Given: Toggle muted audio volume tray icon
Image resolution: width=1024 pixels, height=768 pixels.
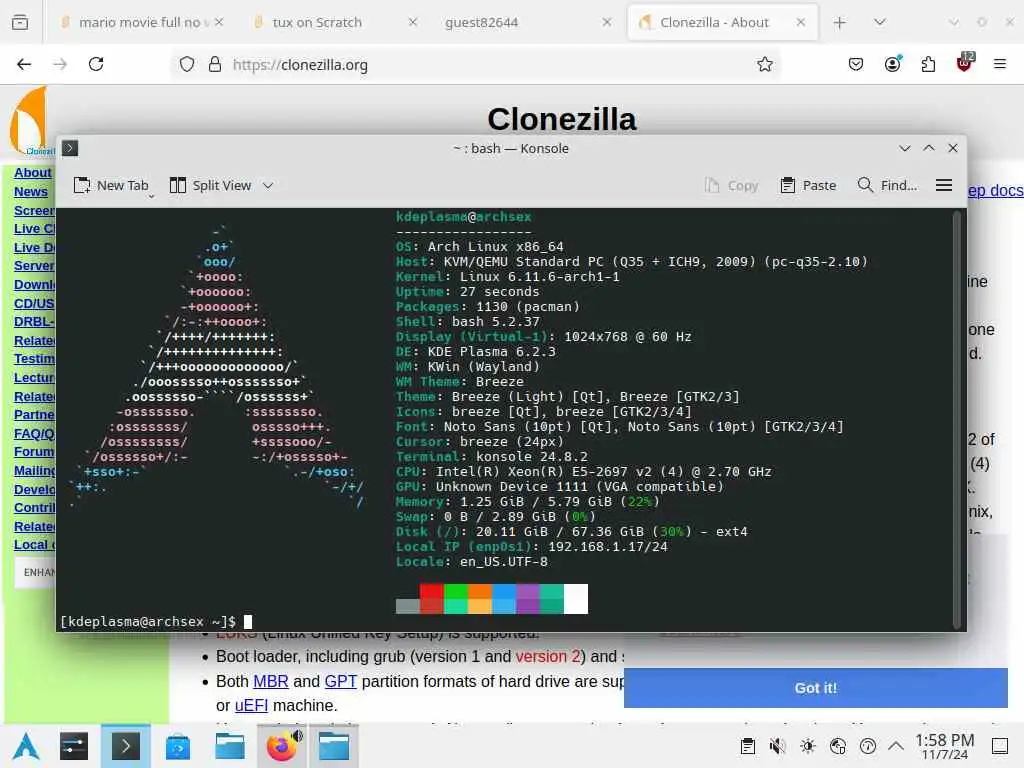Looking at the screenshot, I should tap(777, 746).
